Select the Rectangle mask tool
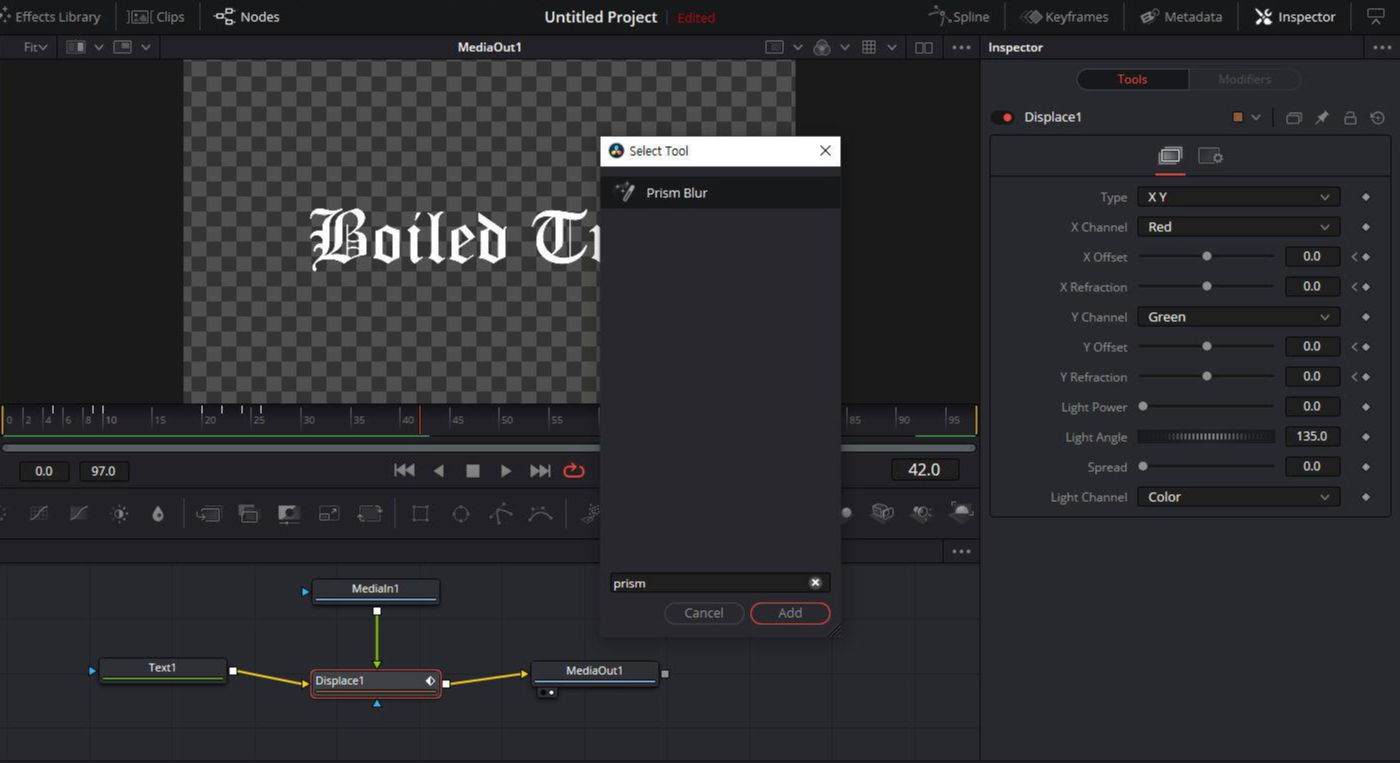 coord(420,514)
